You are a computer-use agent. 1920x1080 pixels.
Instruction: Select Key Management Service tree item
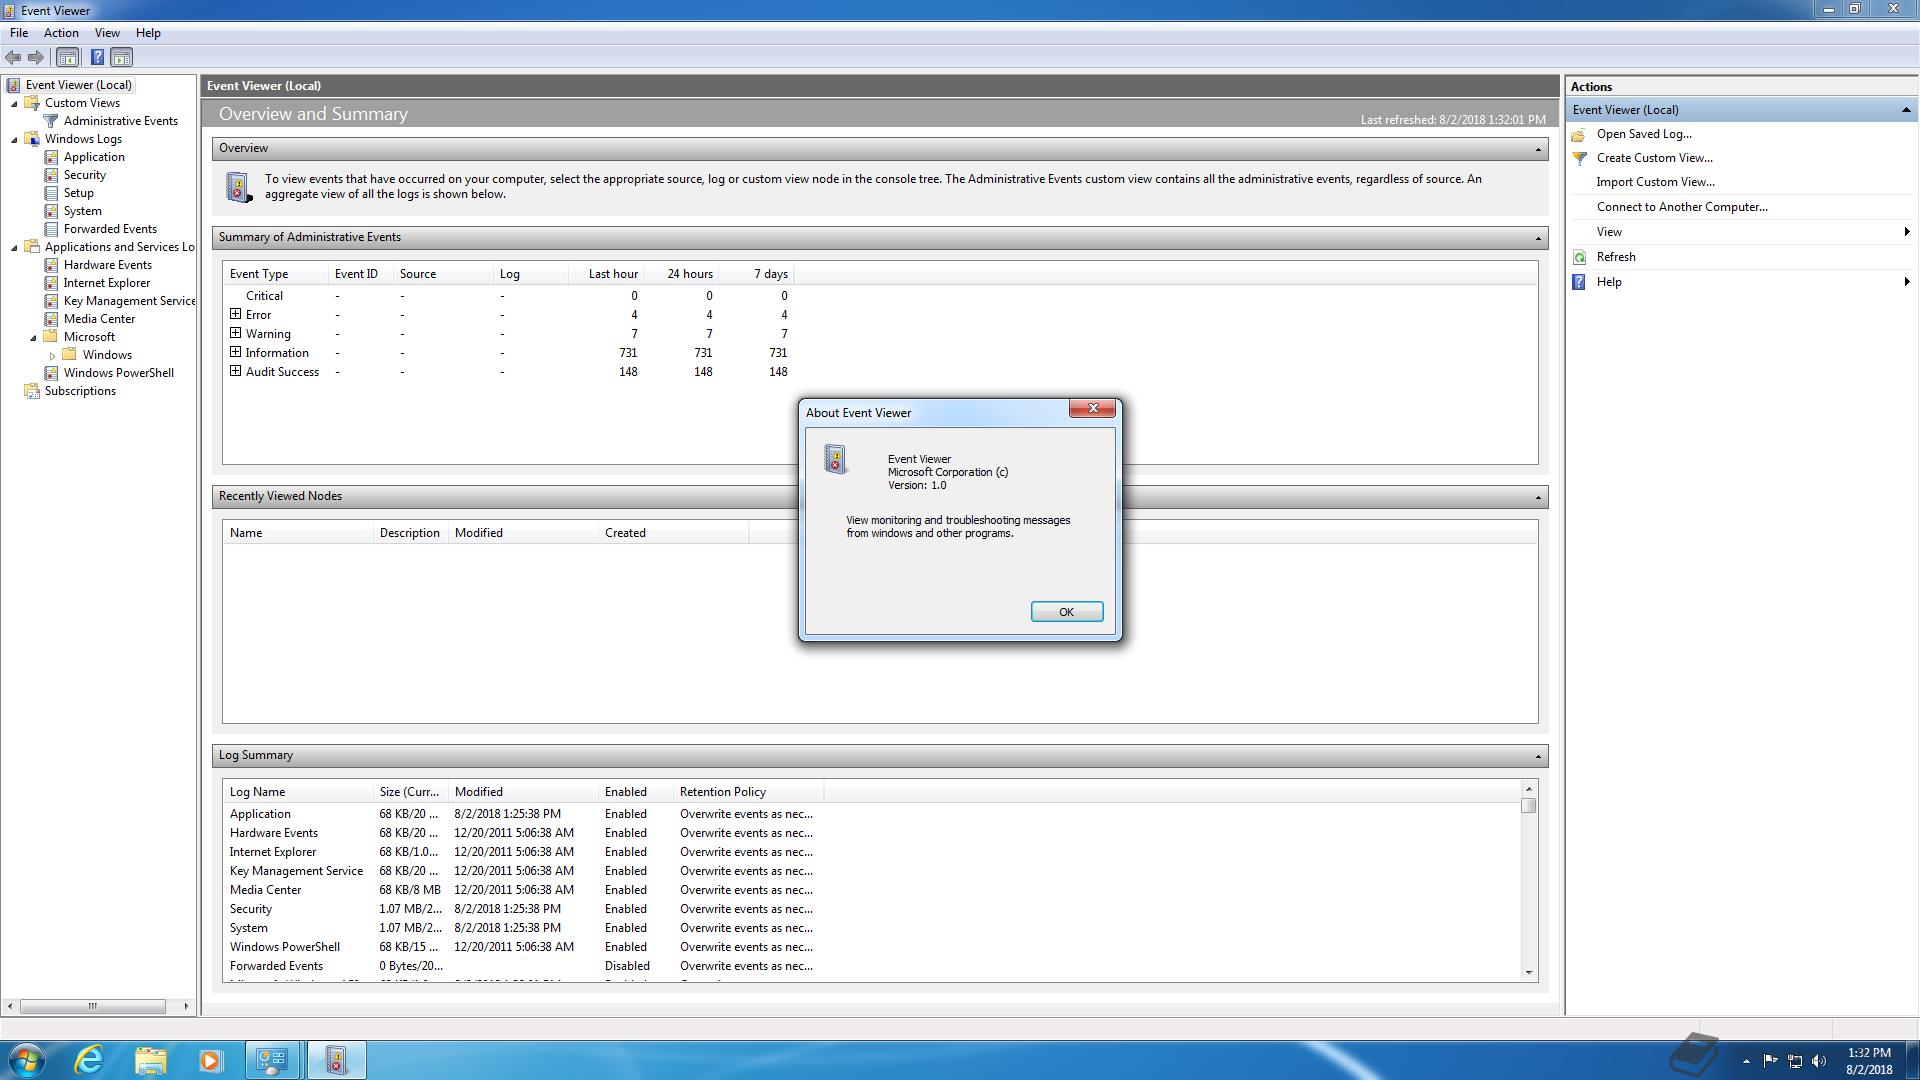pos(129,301)
